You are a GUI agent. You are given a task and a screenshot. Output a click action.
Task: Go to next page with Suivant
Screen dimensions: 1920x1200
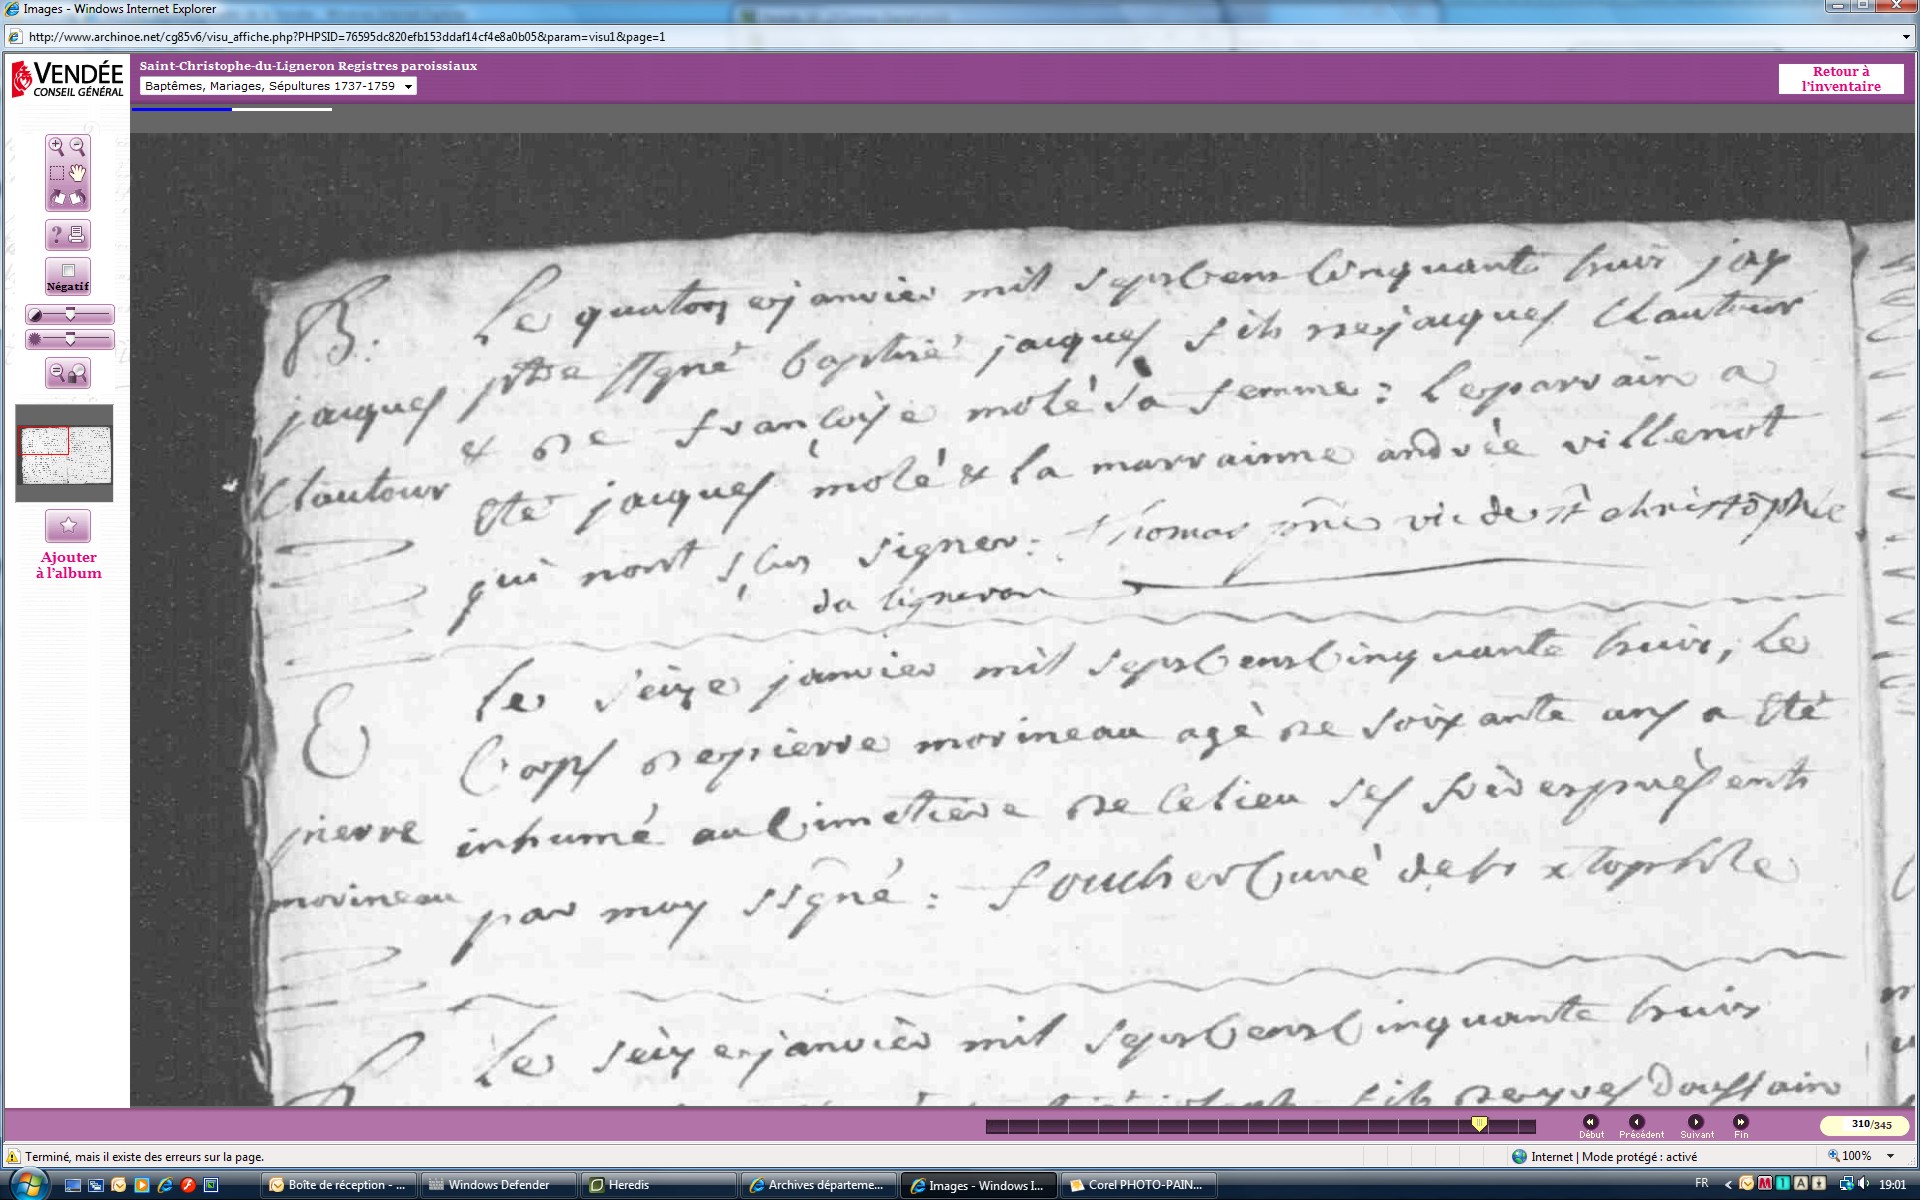point(1695,1123)
